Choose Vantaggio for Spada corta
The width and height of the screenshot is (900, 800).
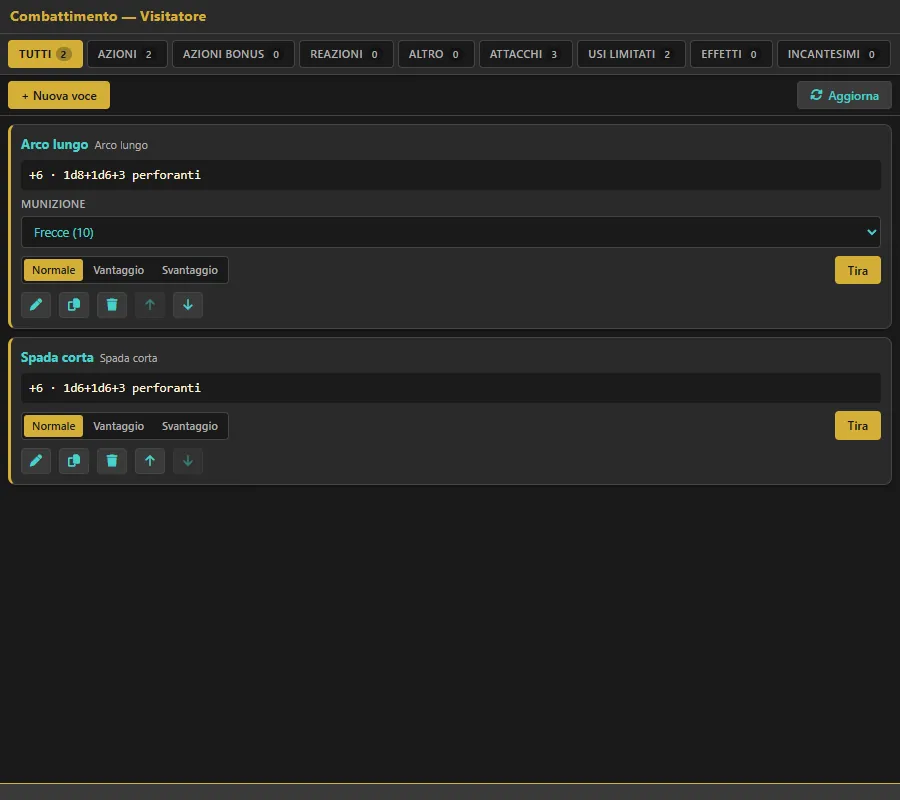click(118, 426)
